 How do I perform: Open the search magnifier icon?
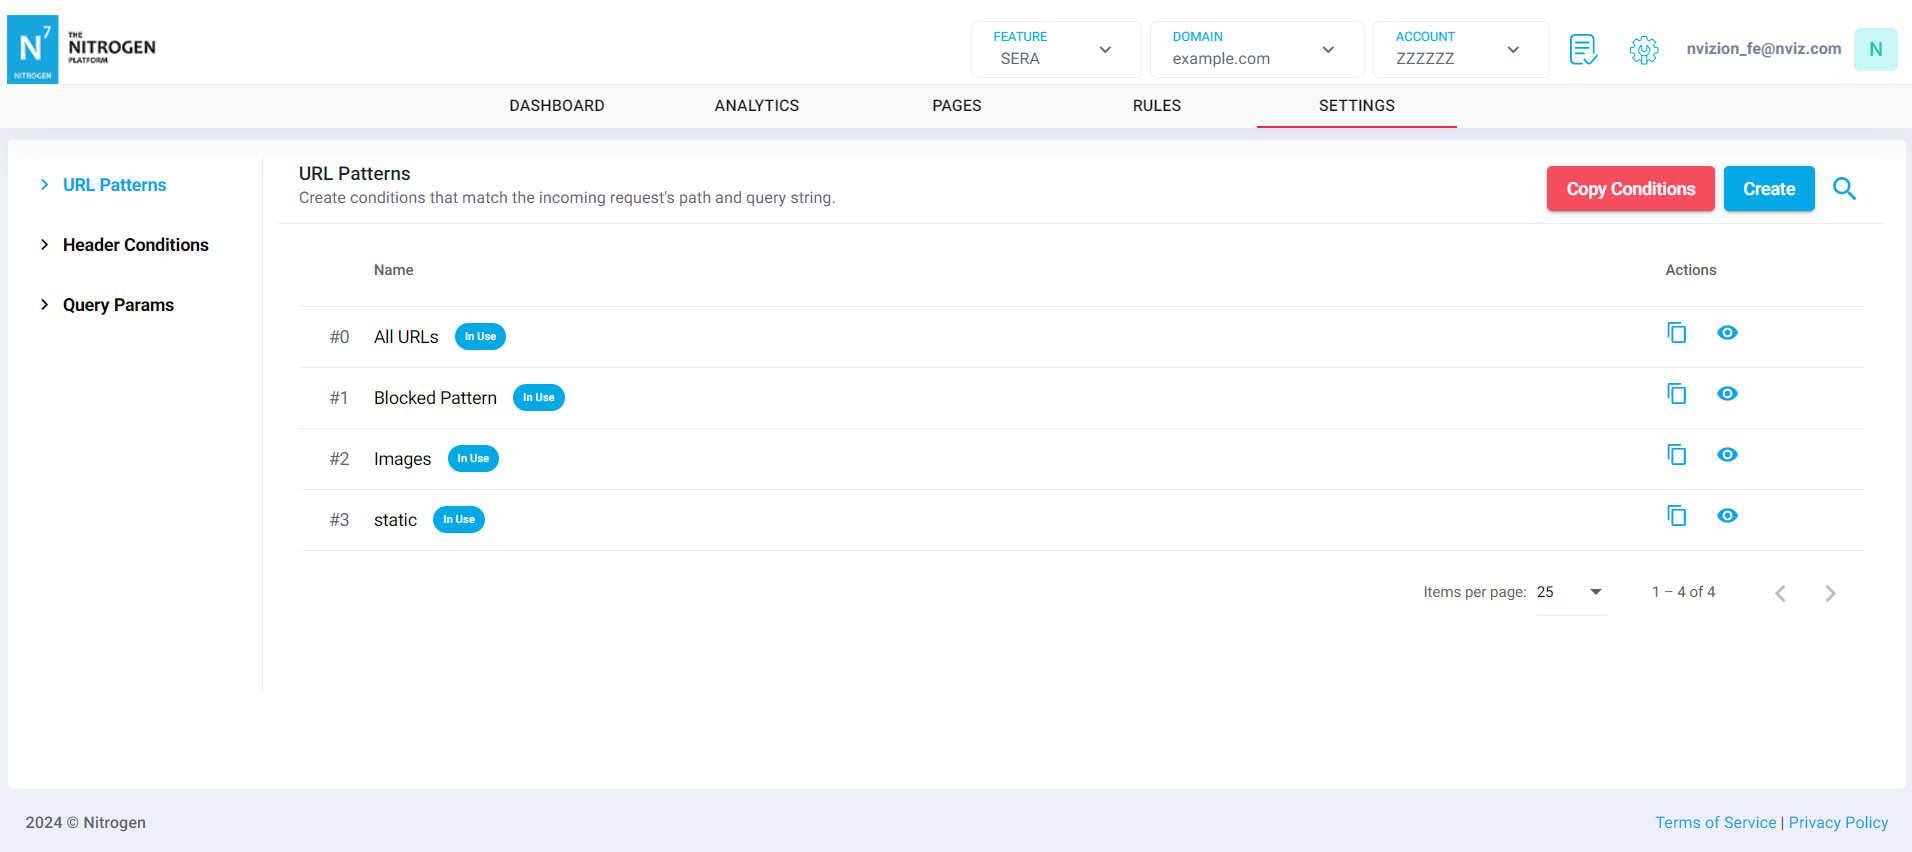click(x=1844, y=189)
